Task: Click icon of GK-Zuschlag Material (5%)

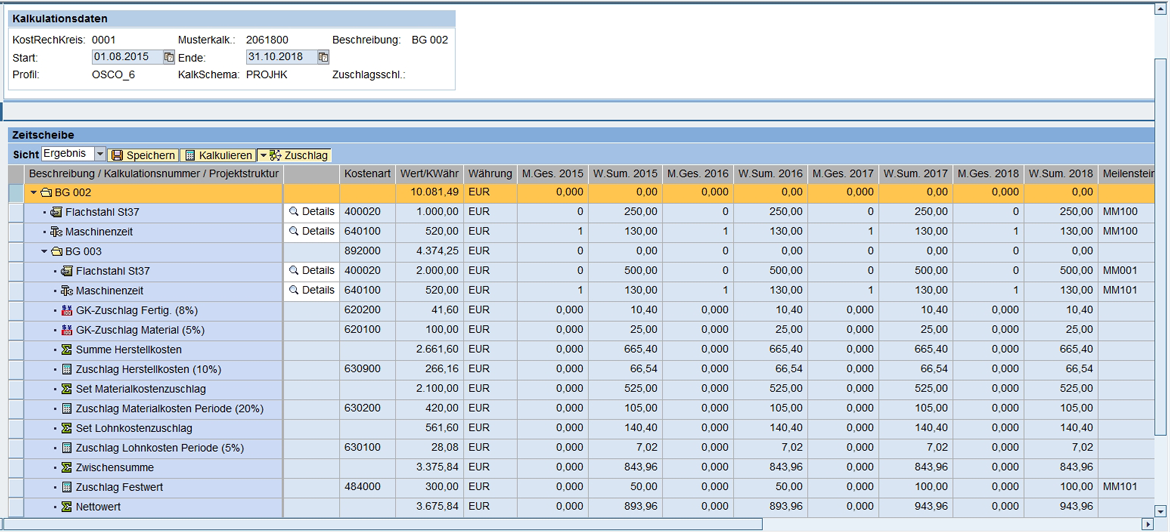Action: [67, 329]
